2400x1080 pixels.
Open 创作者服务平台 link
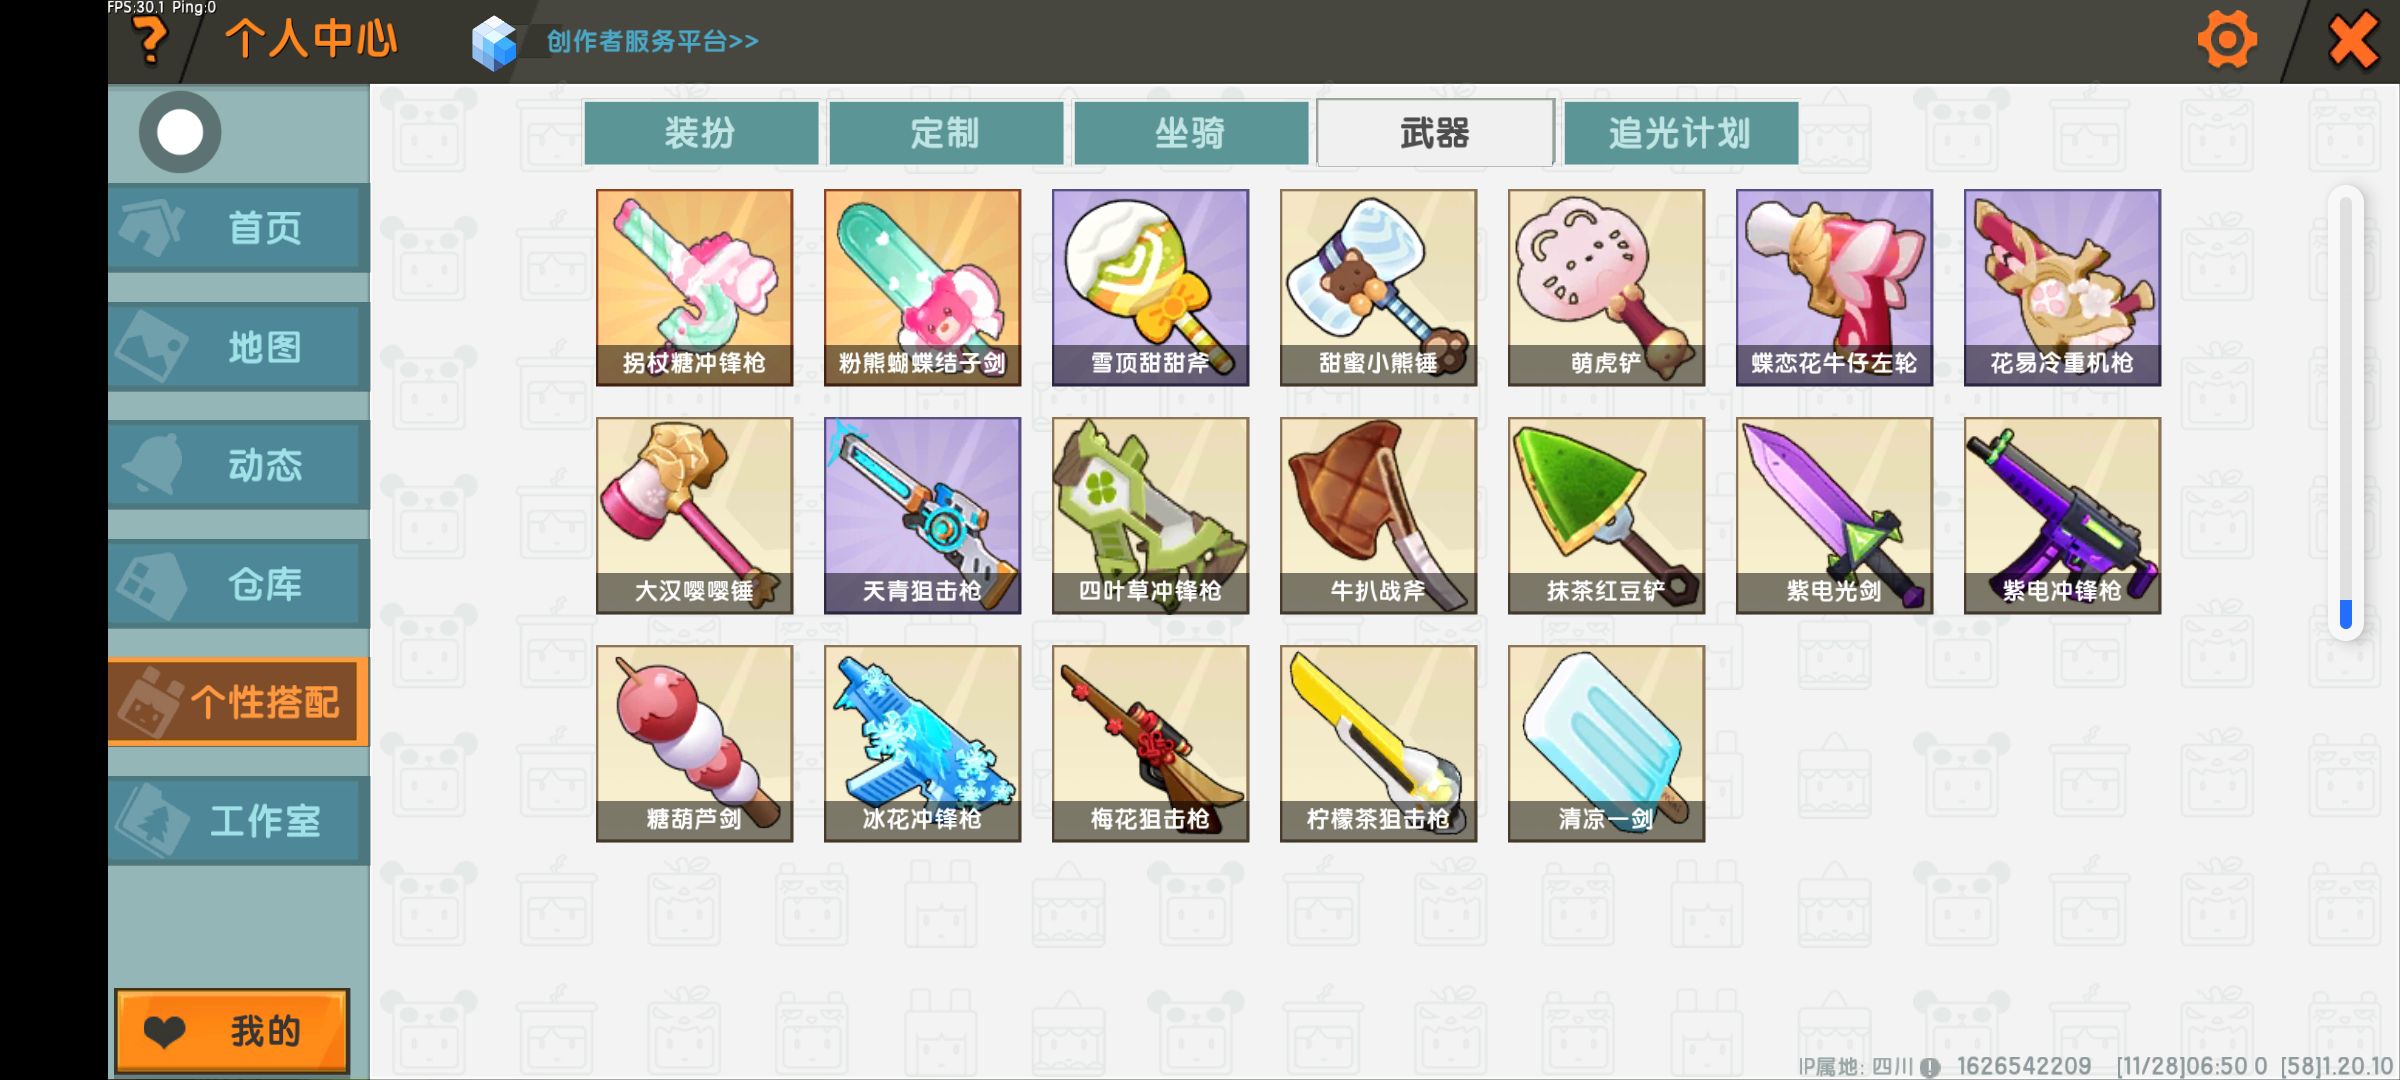click(x=653, y=41)
